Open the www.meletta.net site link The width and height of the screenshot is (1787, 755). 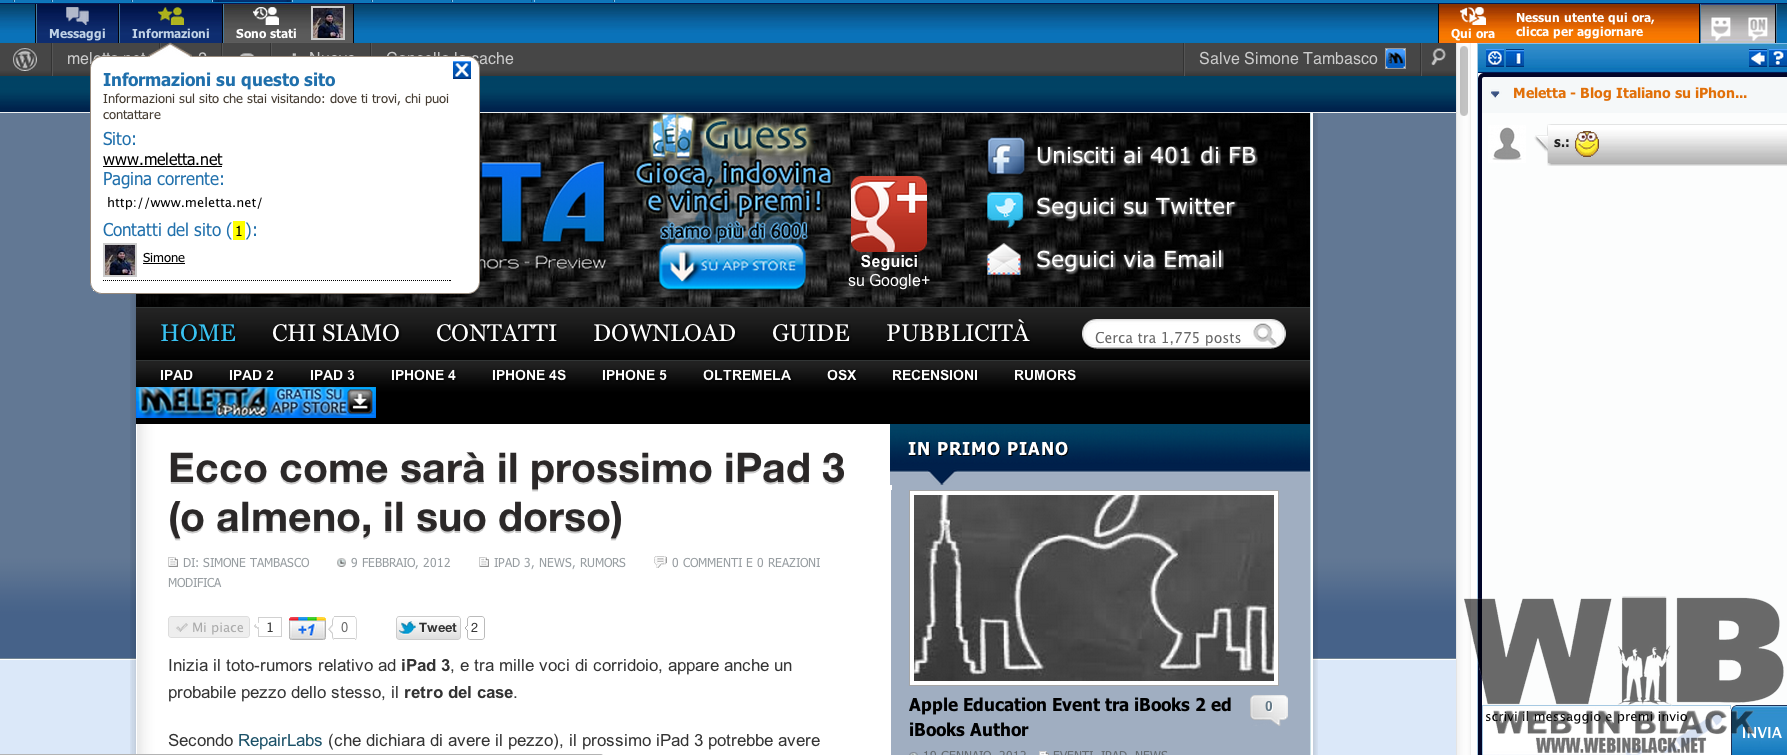pyautogui.click(x=162, y=160)
